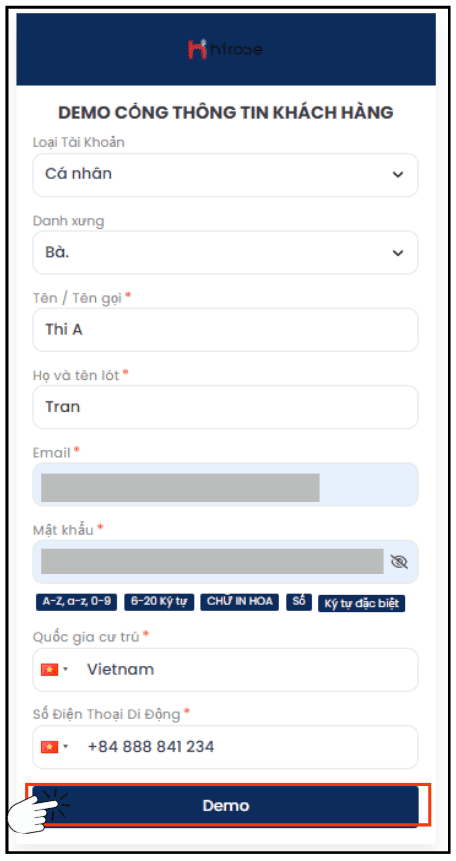Click the 'CHỮ IN HOA' badge
456x861 pixels.
[240, 601]
